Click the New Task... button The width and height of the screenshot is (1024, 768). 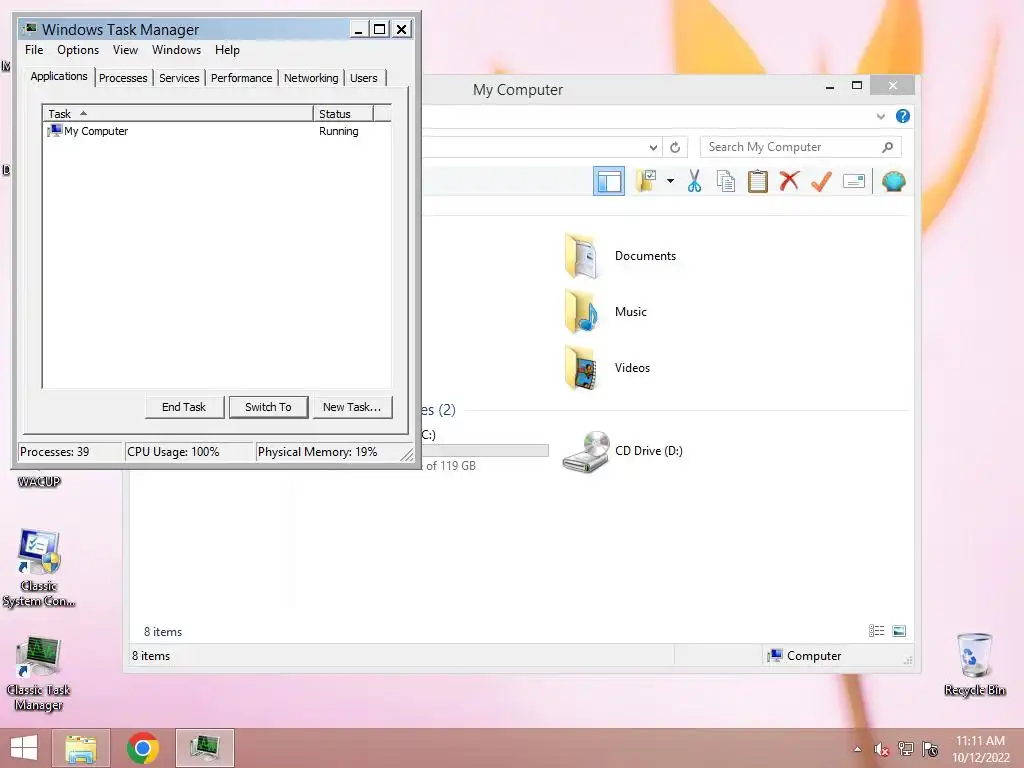352,407
